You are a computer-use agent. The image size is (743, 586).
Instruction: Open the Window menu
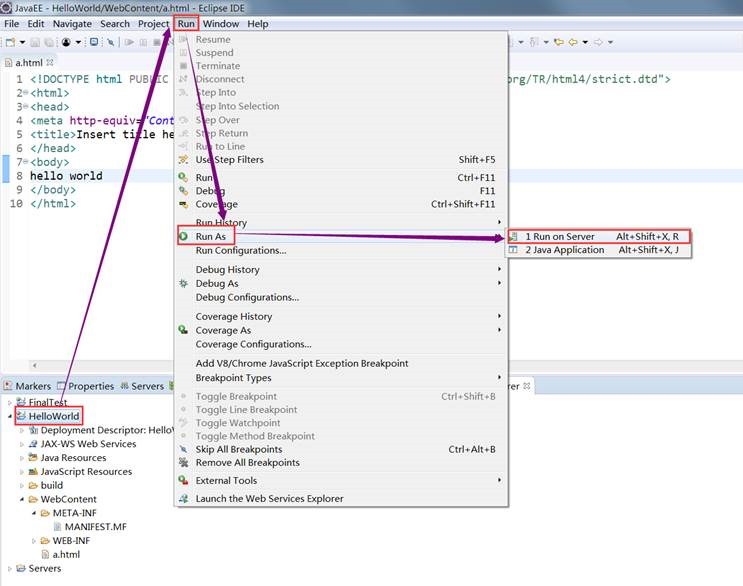click(221, 24)
